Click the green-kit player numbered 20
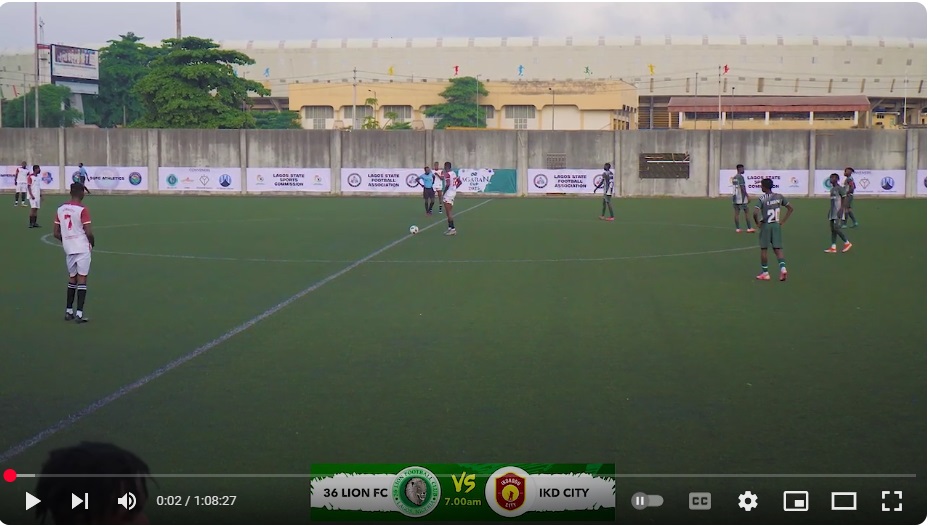The width and height of the screenshot is (929, 526). tap(773, 229)
